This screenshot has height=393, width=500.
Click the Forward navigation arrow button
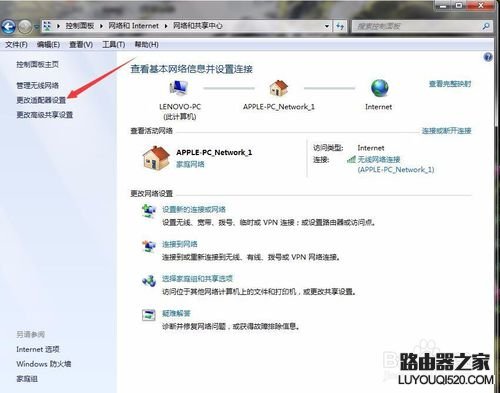[25, 27]
